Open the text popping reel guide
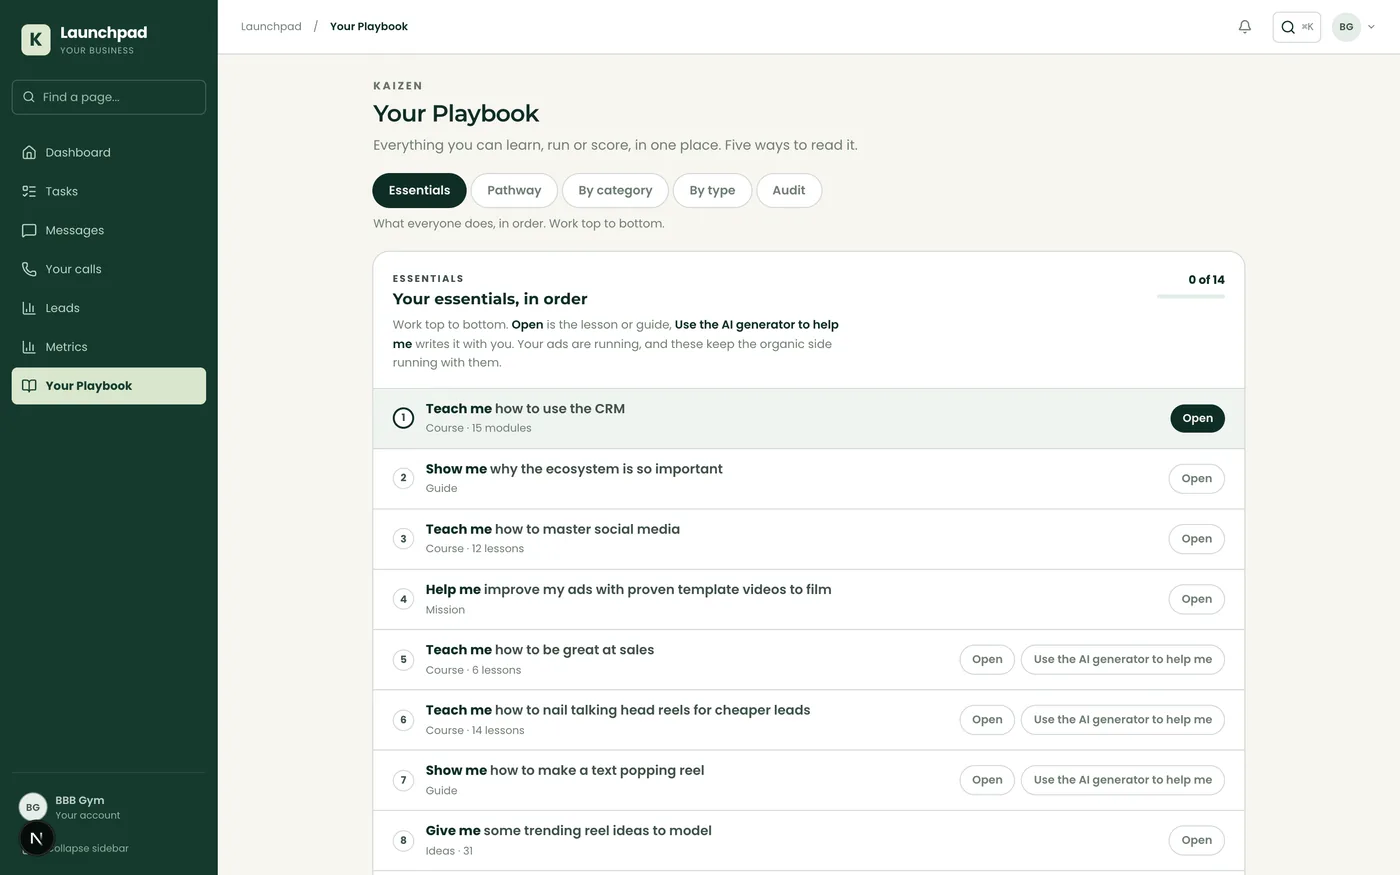The height and width of the screenshot is (875, 1400). click(987, 780)
